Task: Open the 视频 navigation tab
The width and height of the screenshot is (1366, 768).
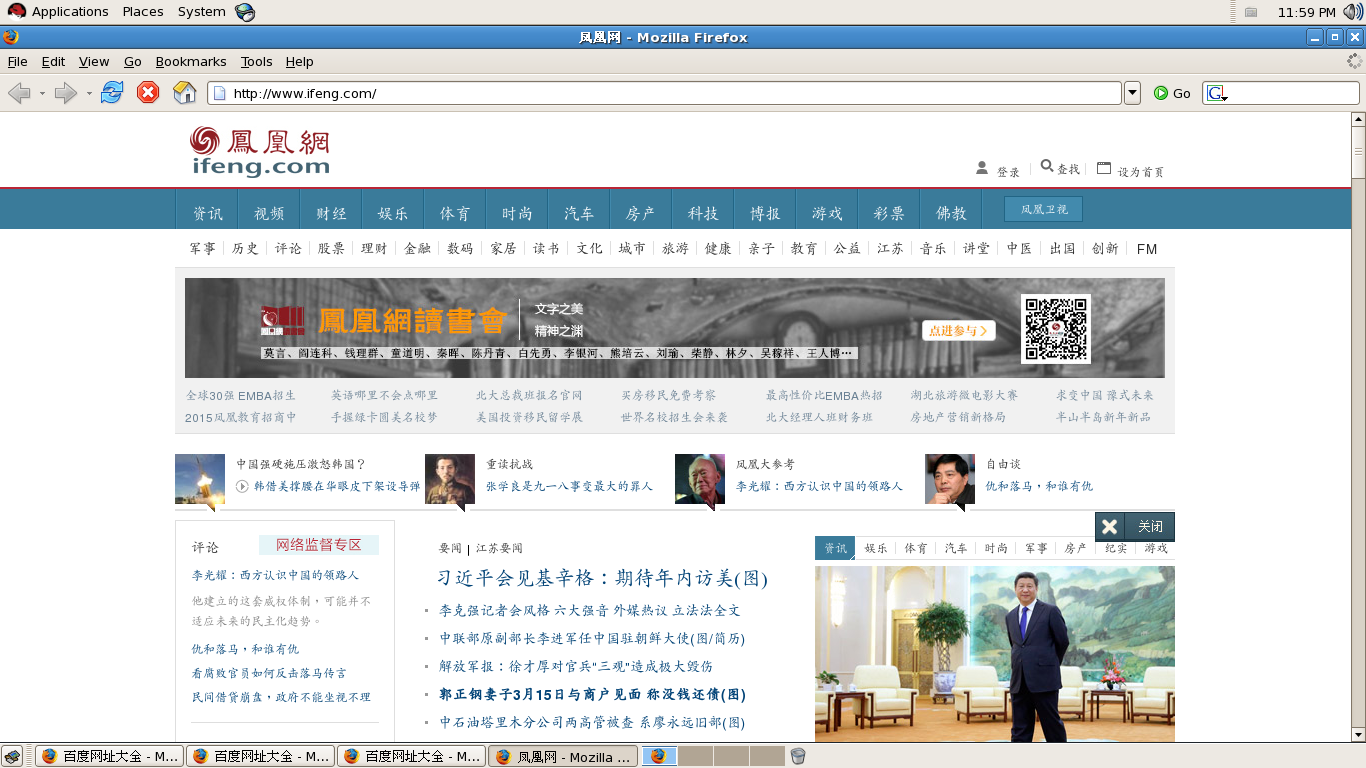Action: tap(269, 213)
